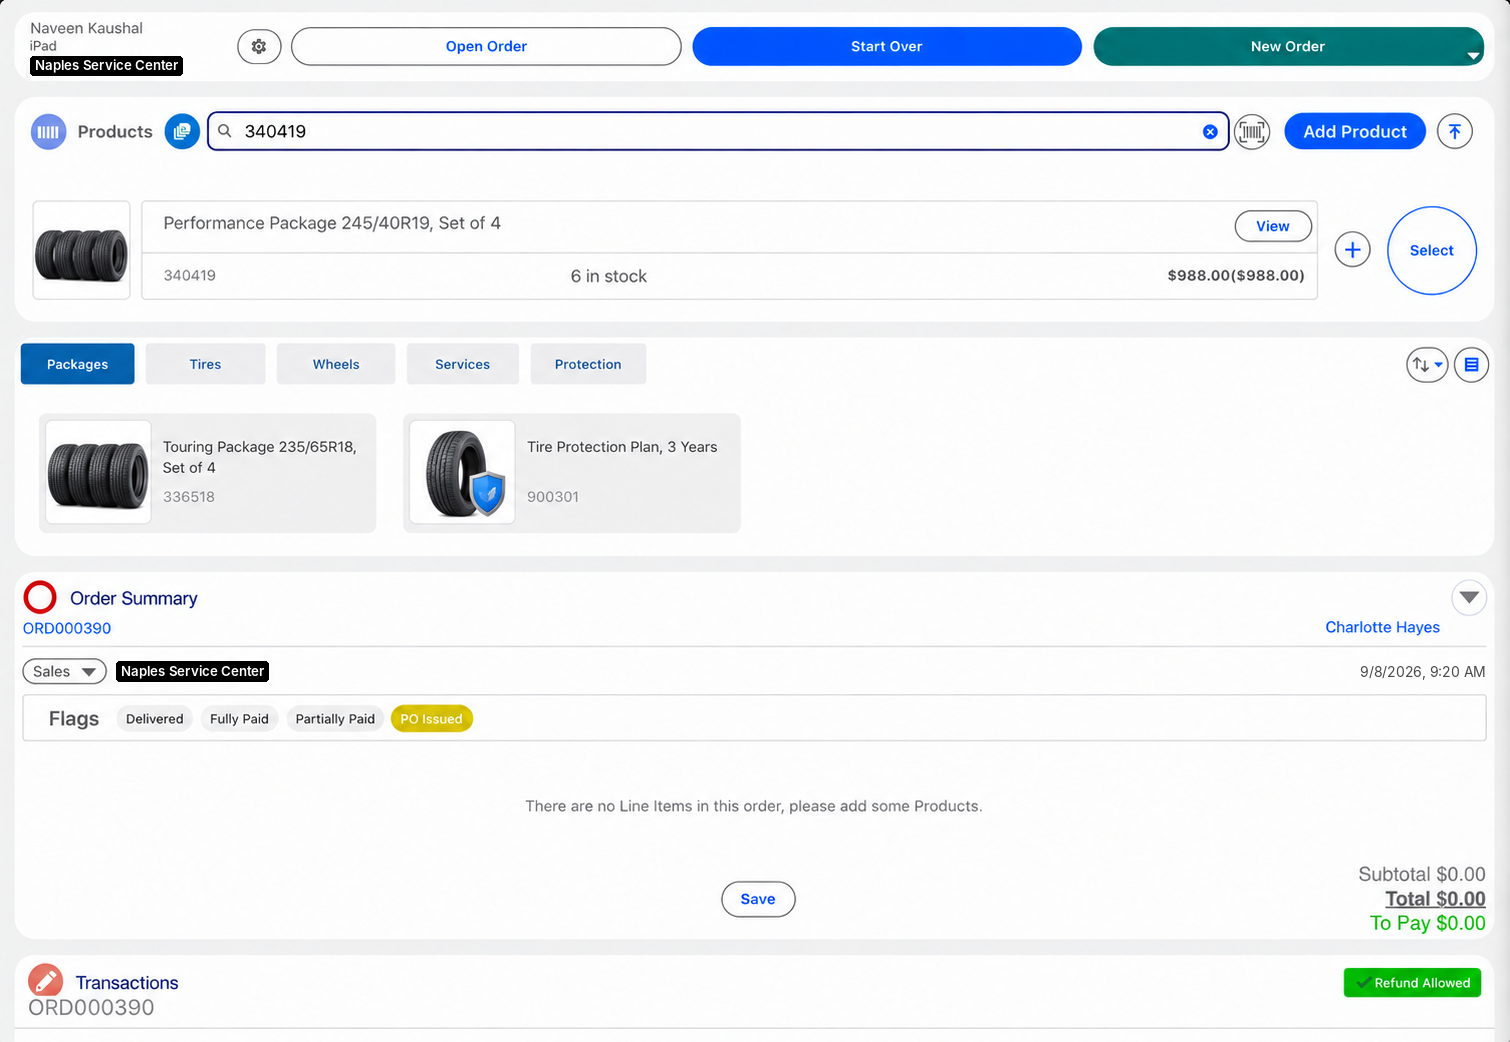Expand the New Order dropdown arrow
This screenshot has height=1042, width=1510.
(x=1472, y=56)
